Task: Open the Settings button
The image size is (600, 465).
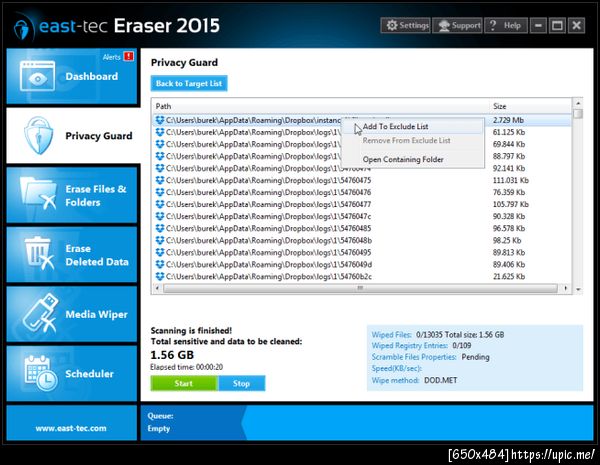Action: [x=406, y=26]
